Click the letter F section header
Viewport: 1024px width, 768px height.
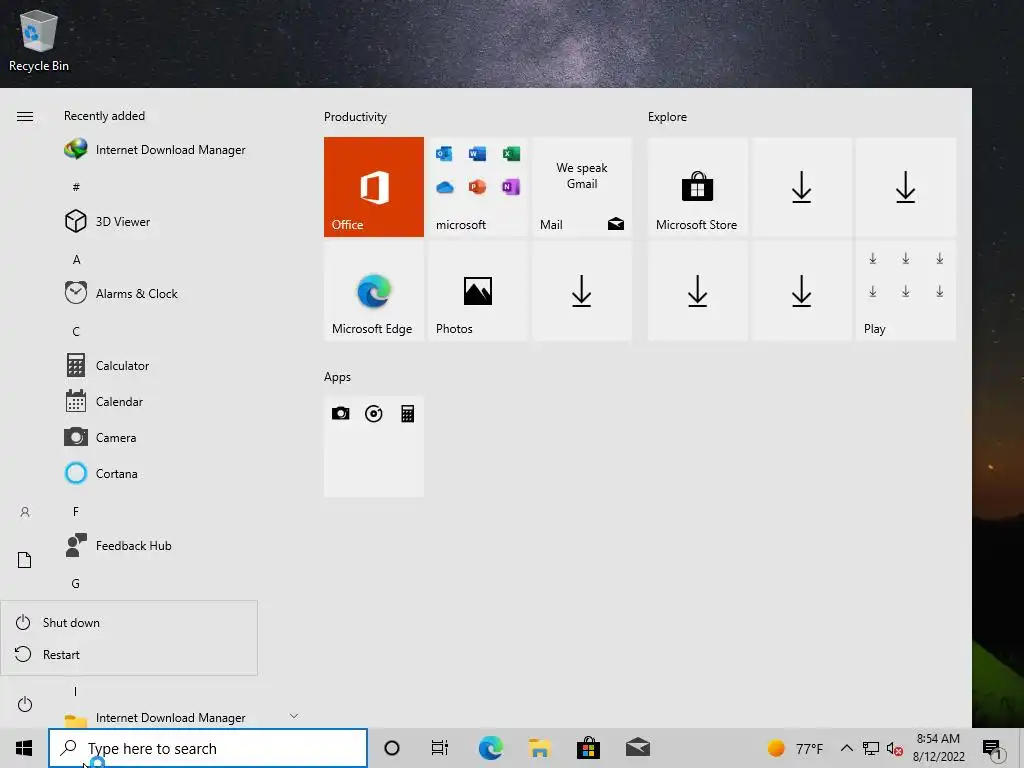[x=76, y=511]
